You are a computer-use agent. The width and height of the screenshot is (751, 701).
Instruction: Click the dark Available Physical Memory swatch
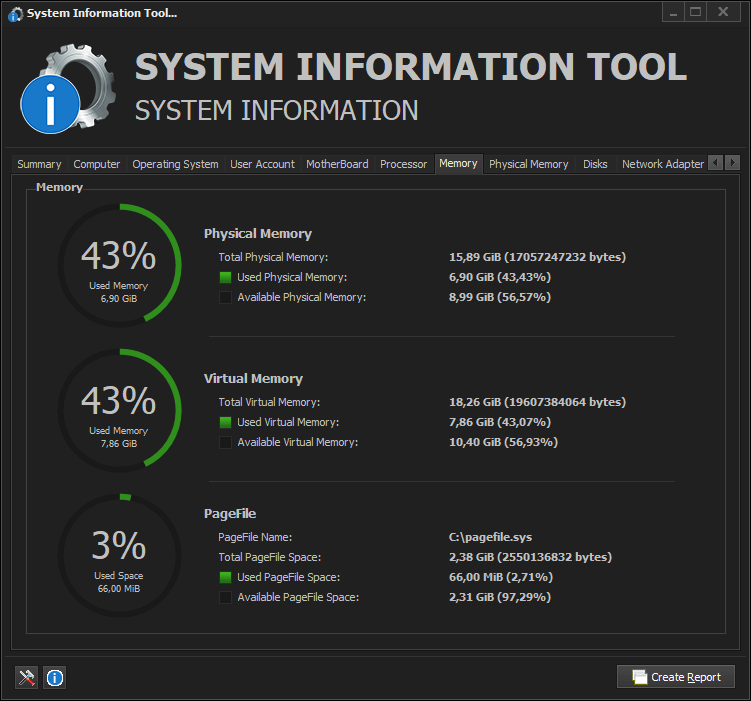225,297
